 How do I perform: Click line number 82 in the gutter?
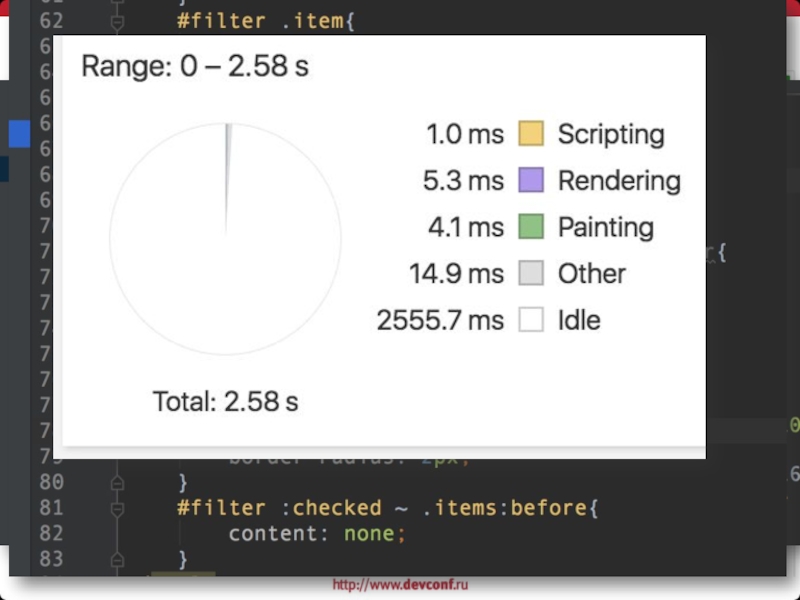52,533
